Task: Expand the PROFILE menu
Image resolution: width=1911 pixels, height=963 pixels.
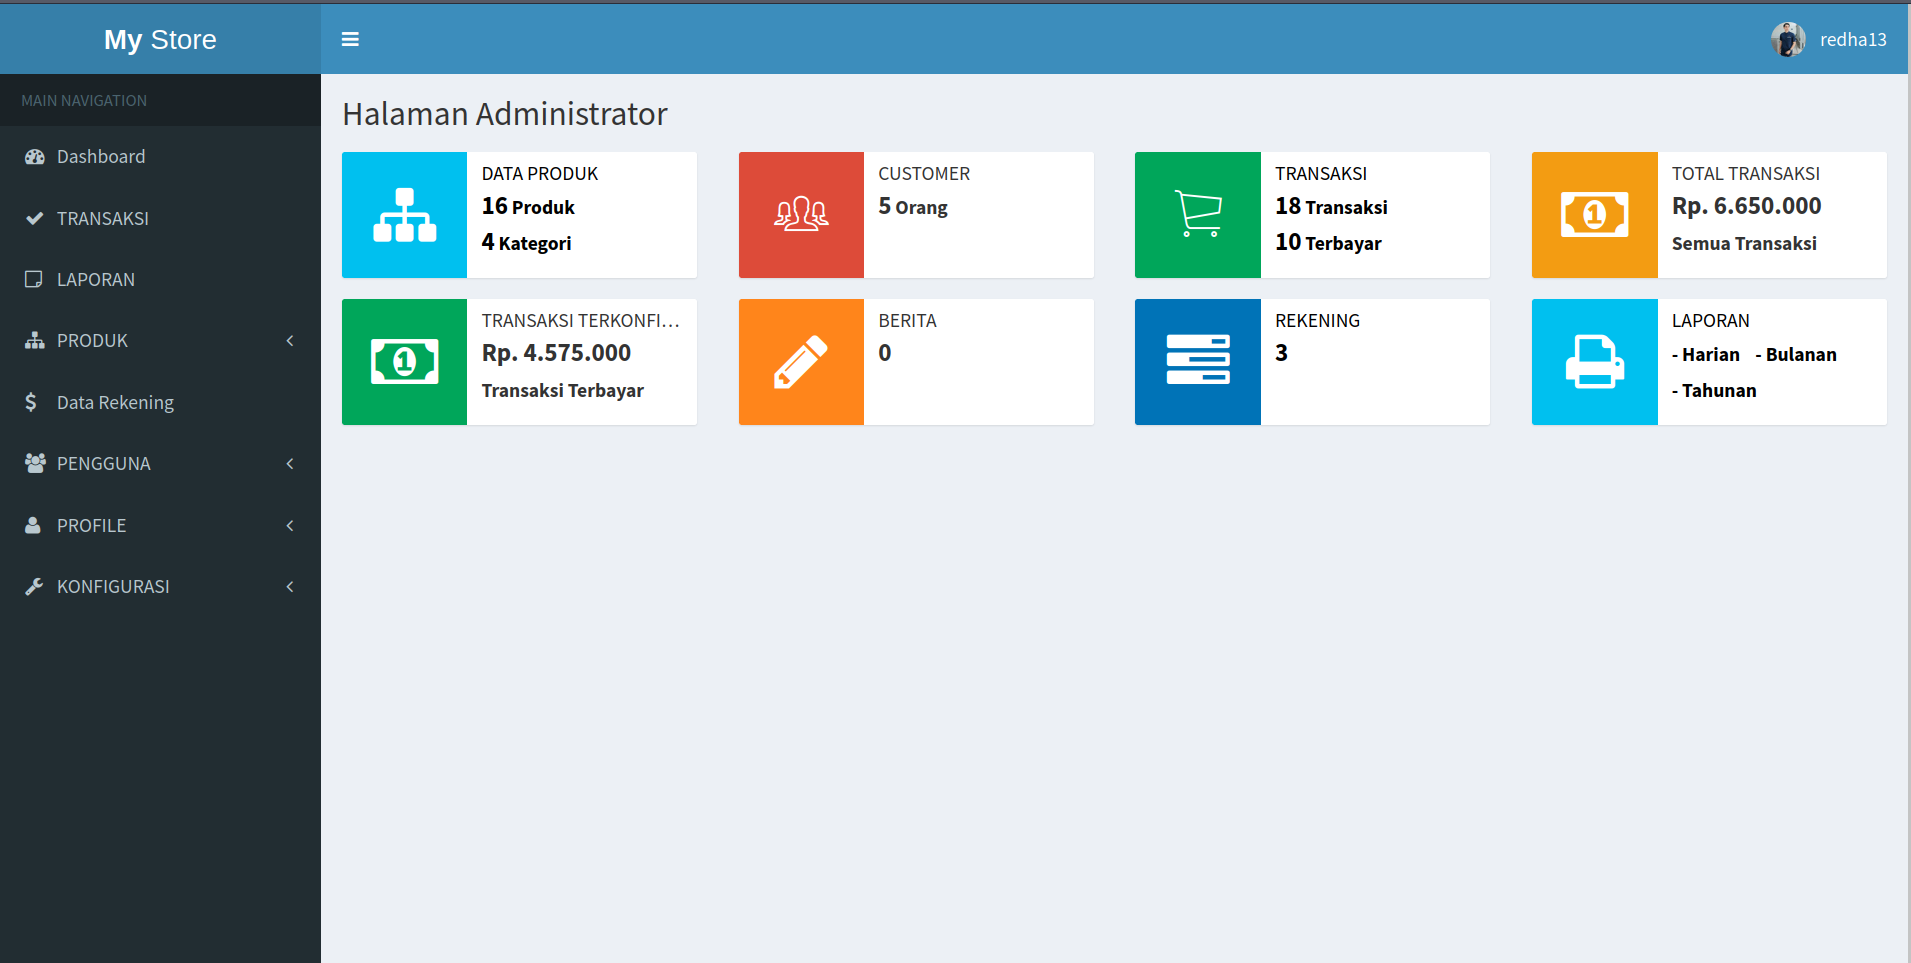Action: click(x=289, y=525)
